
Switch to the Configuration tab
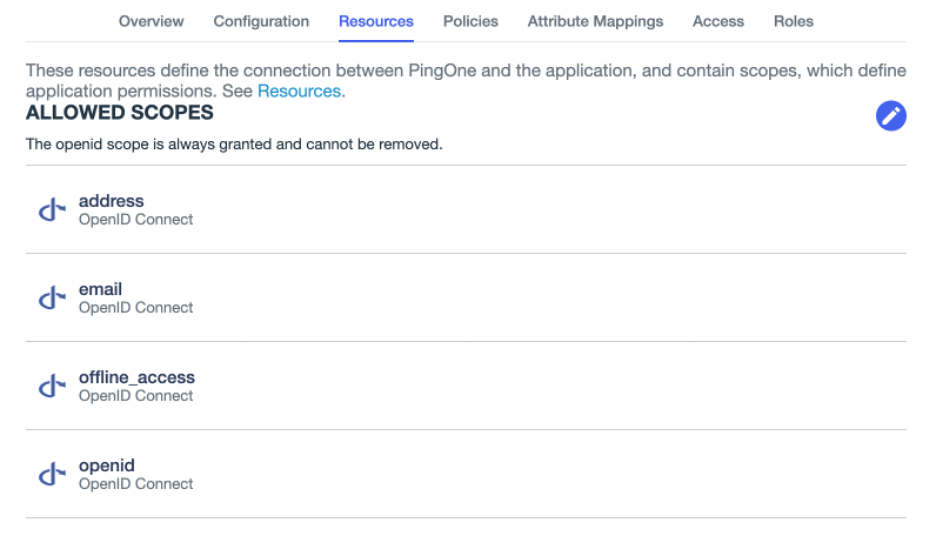coord(261,21)
